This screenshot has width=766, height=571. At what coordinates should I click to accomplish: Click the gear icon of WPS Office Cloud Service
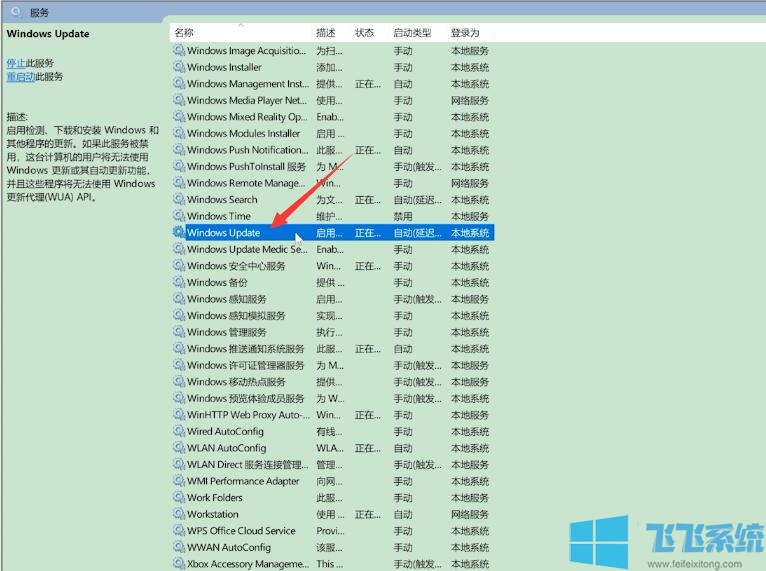coord(179,530)
